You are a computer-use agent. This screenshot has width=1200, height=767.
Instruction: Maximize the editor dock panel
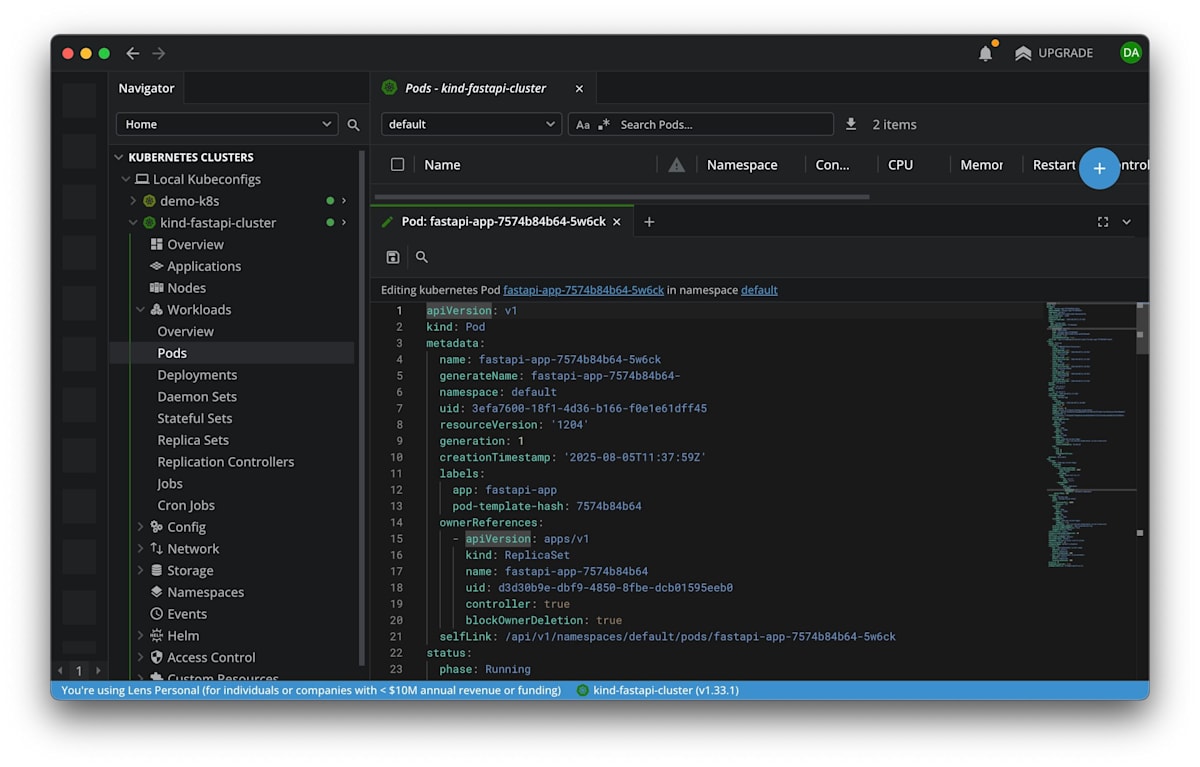(1103, 222)
